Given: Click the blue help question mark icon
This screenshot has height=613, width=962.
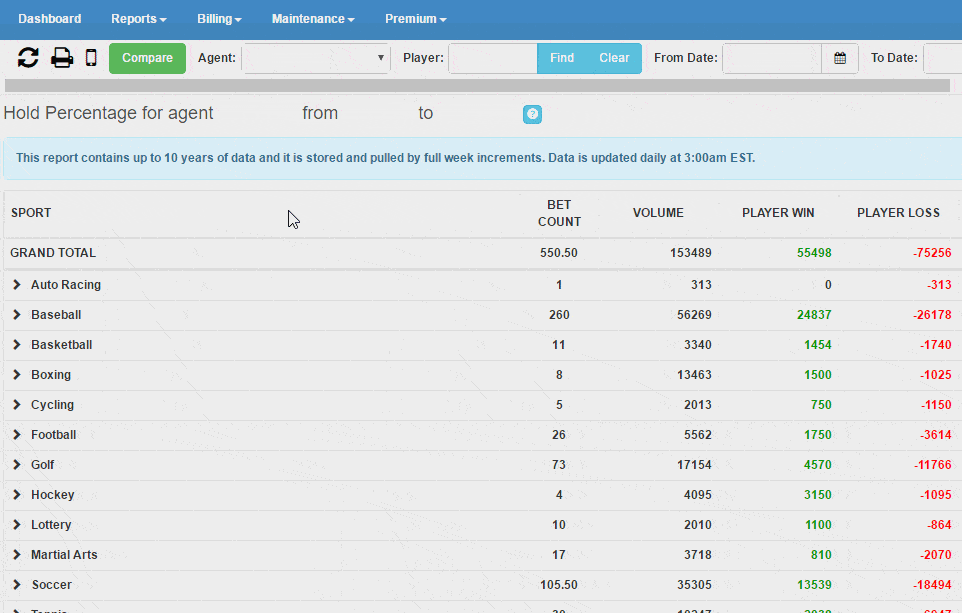Looking at the screenshot, I should [533, 114].
